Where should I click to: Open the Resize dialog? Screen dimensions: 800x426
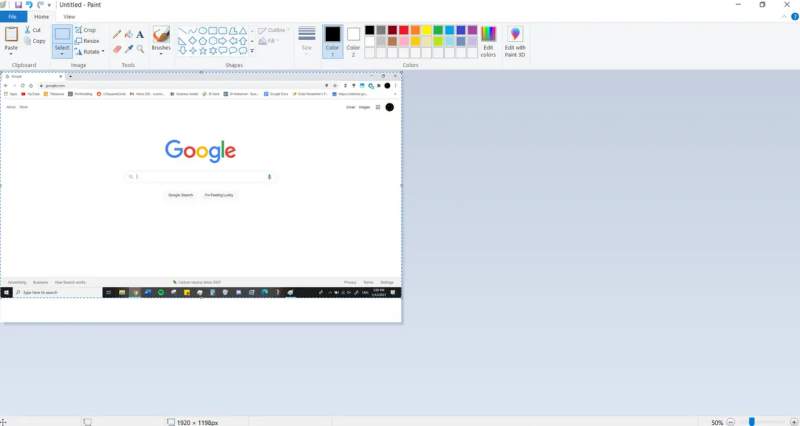click(87, 41)
